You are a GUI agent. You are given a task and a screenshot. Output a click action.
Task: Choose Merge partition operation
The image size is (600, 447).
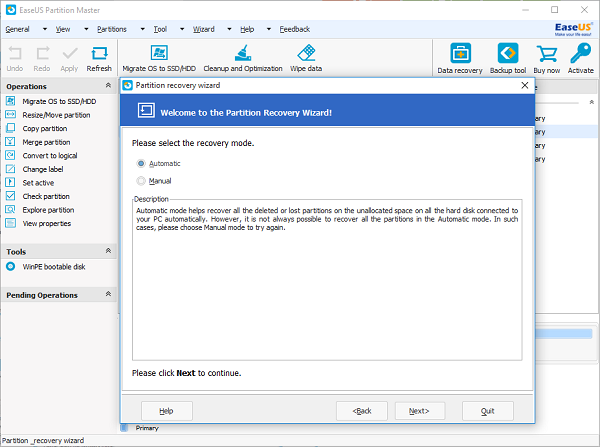[46, 142]
